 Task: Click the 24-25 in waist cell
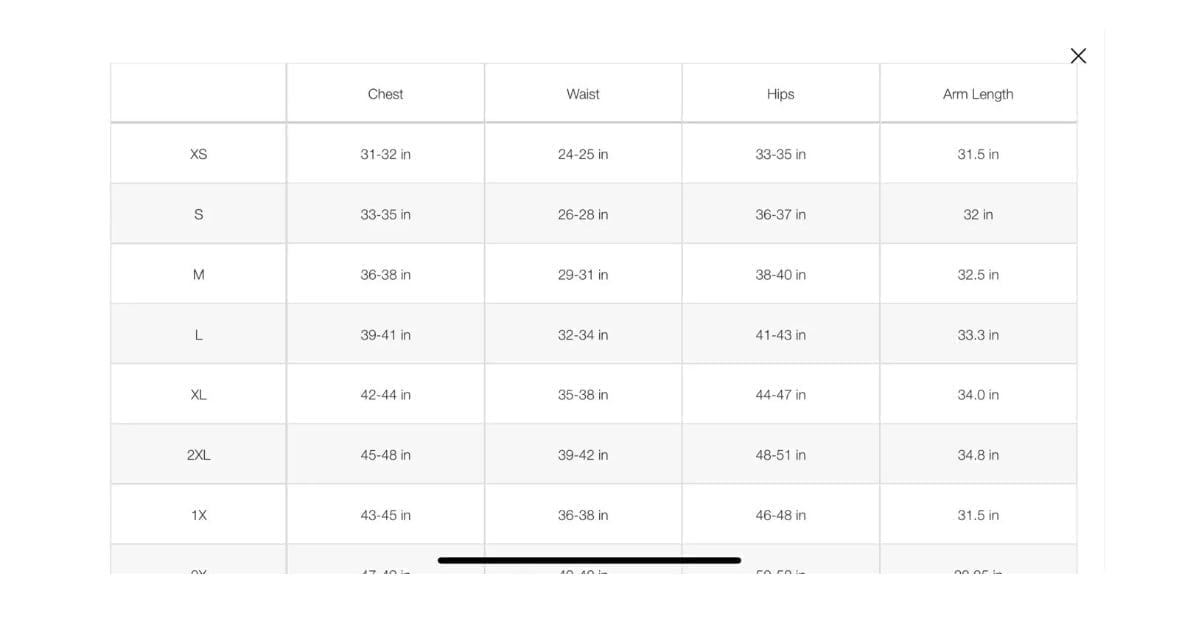click(x=583, y=154)
